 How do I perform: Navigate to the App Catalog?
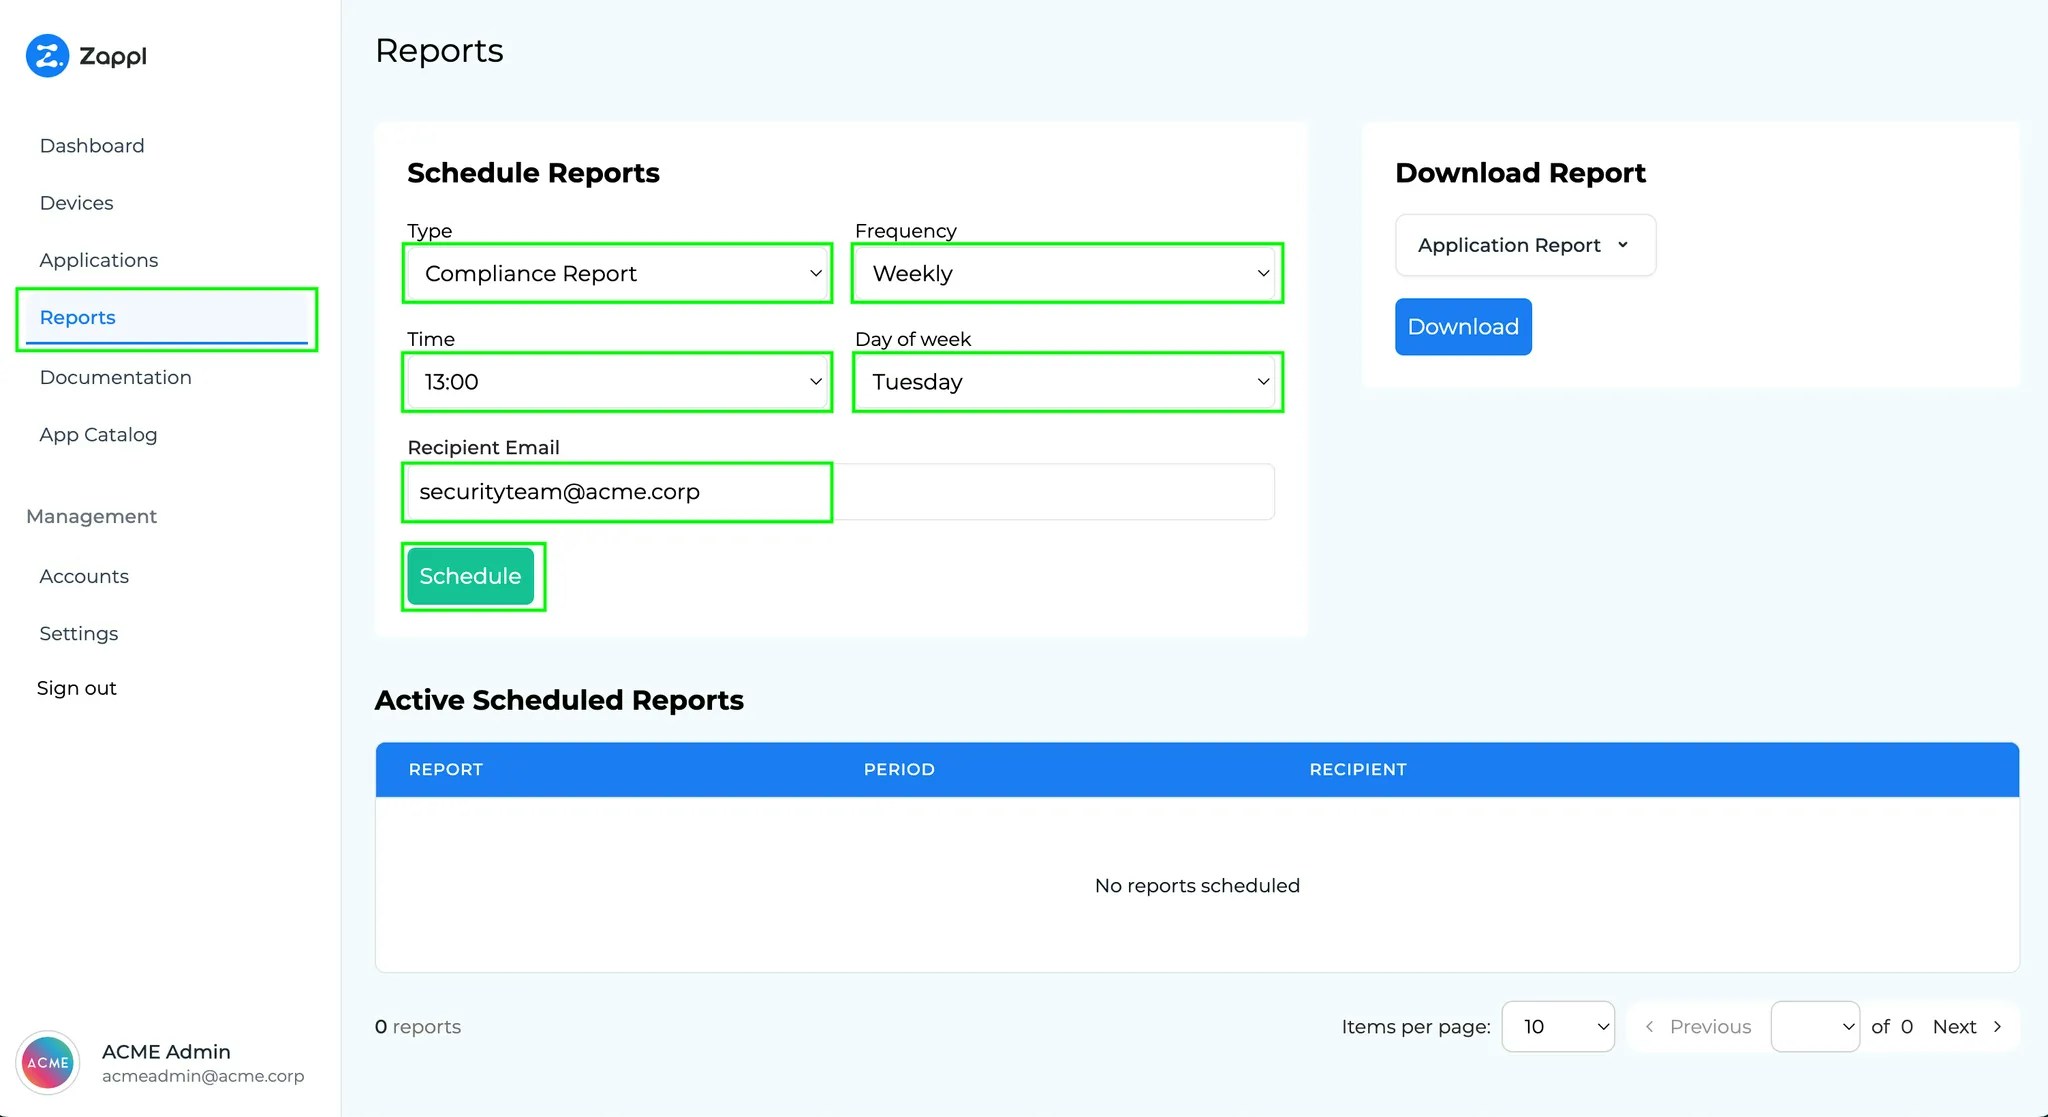pos(98,435)
